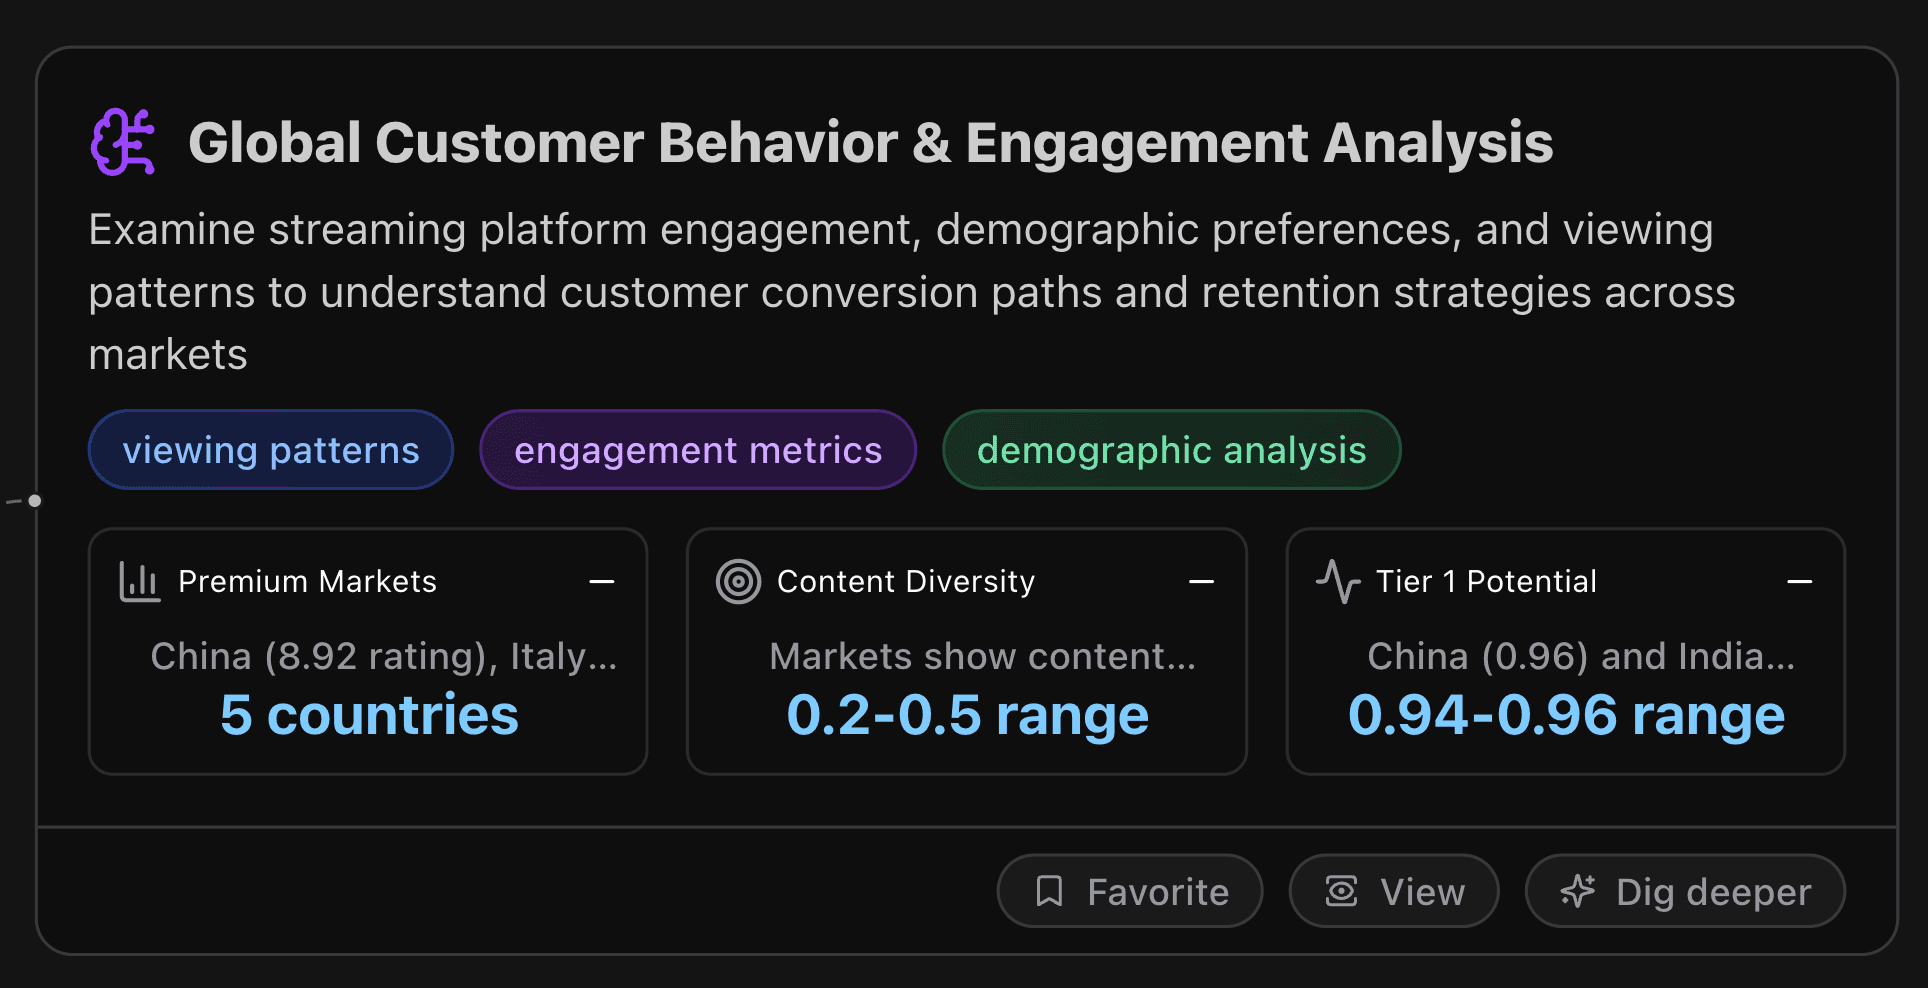Click the minus icon on Premium Markets card
Screen dimensions: 1928x988
coord(602,581)
